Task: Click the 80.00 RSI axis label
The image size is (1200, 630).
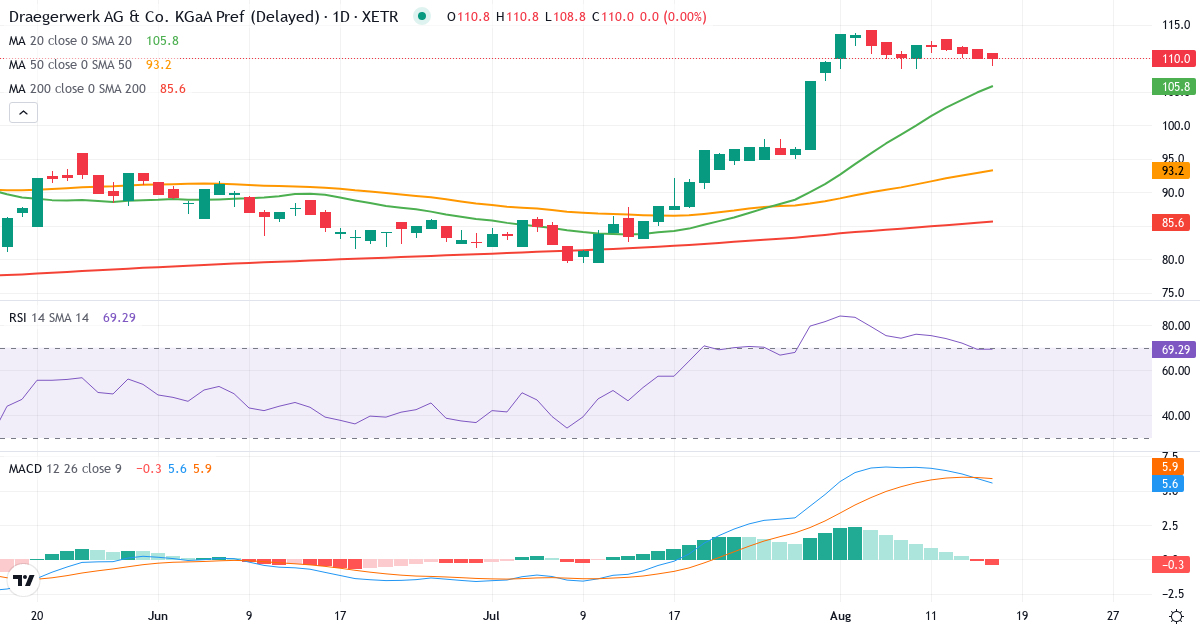Action: click(1174, 326)
